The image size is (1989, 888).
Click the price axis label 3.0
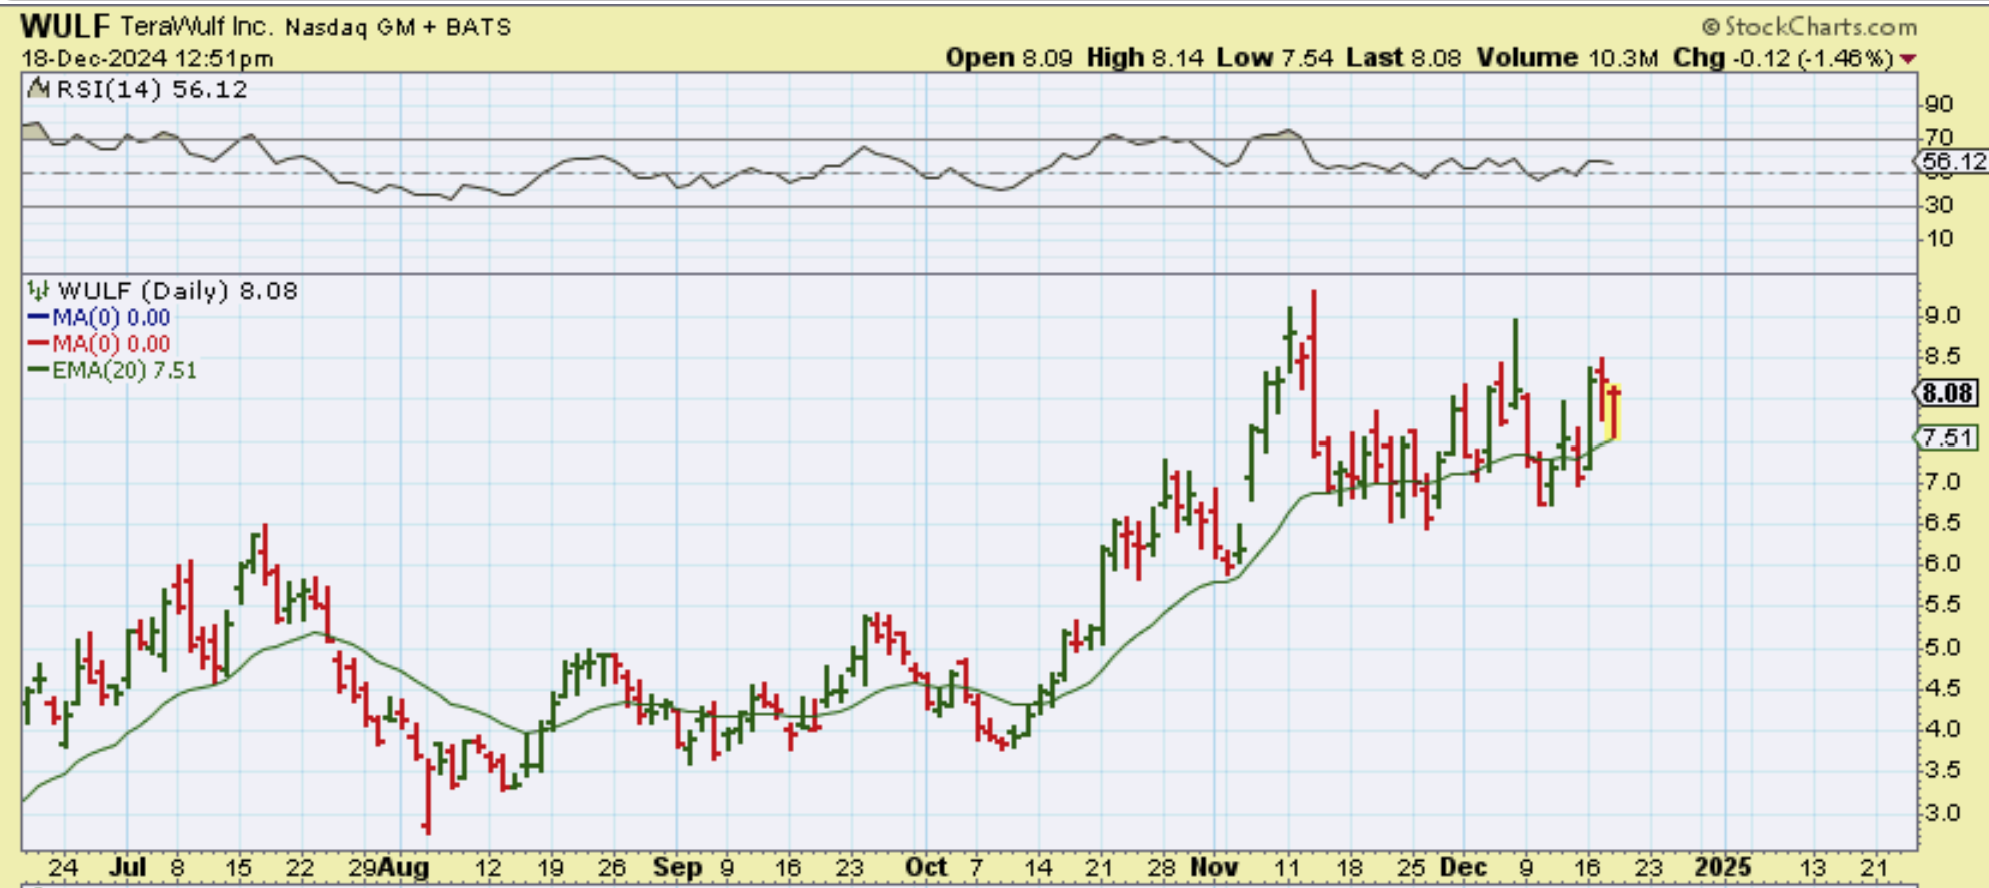[1943, 813]
